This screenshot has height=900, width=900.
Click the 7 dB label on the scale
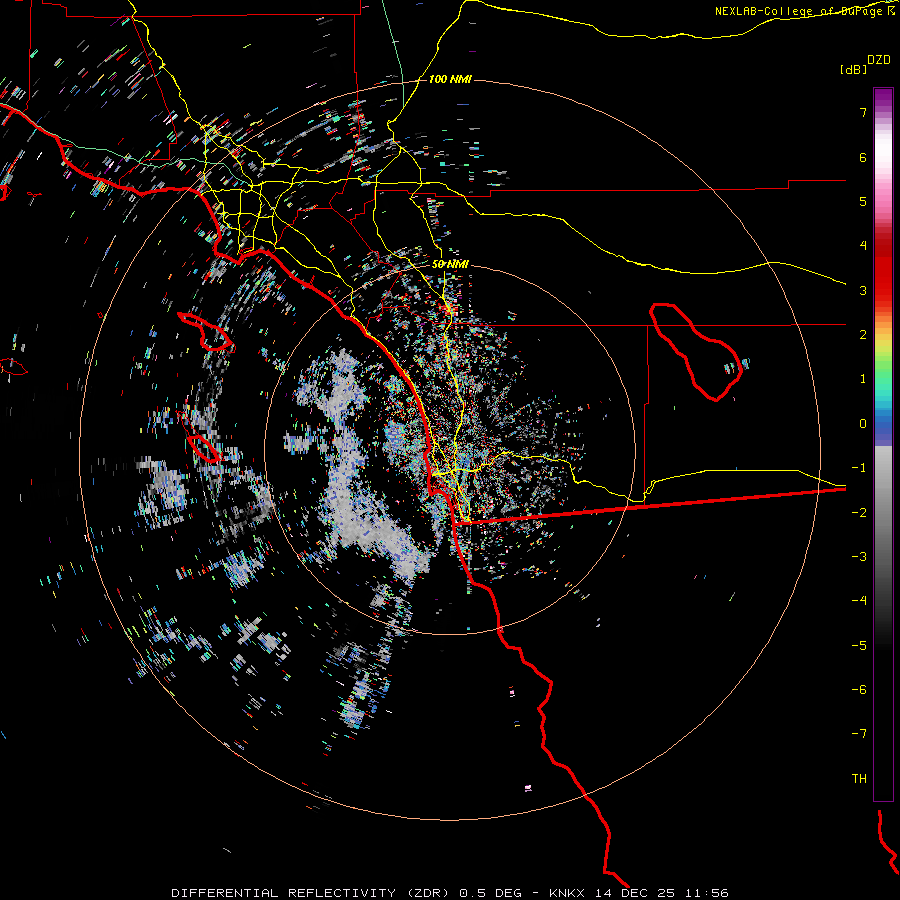863,112
